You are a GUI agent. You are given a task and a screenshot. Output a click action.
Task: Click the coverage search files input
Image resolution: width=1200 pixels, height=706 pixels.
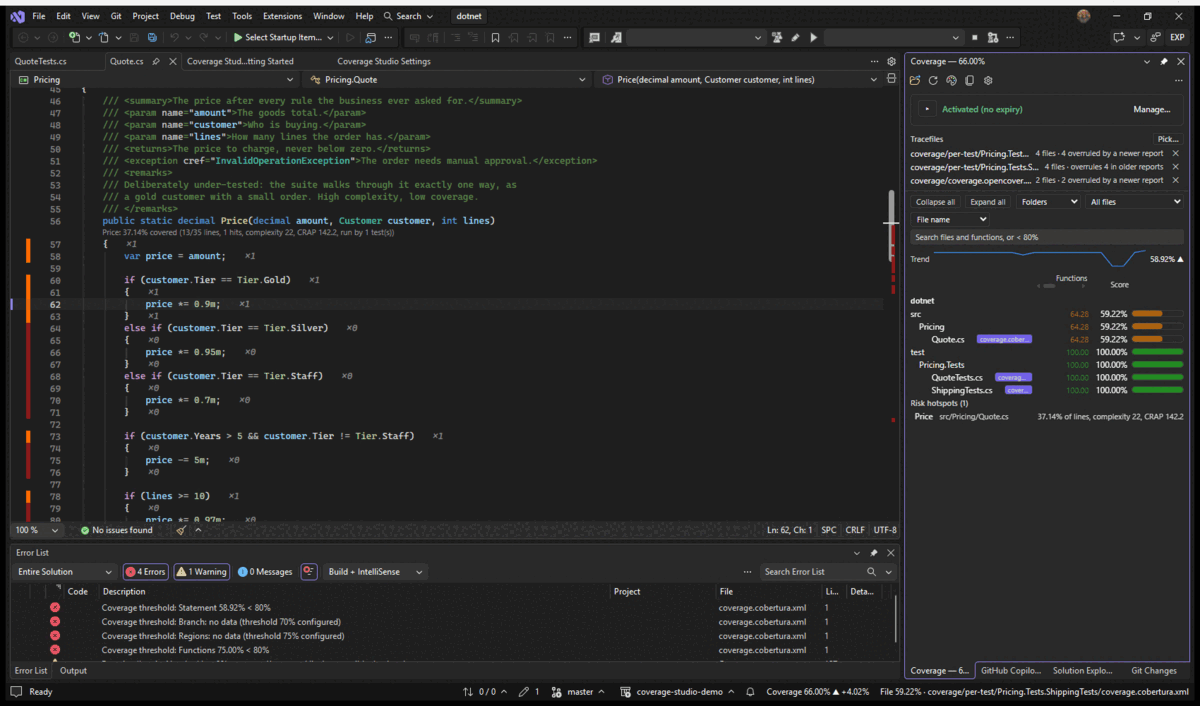pos(1047,237)
